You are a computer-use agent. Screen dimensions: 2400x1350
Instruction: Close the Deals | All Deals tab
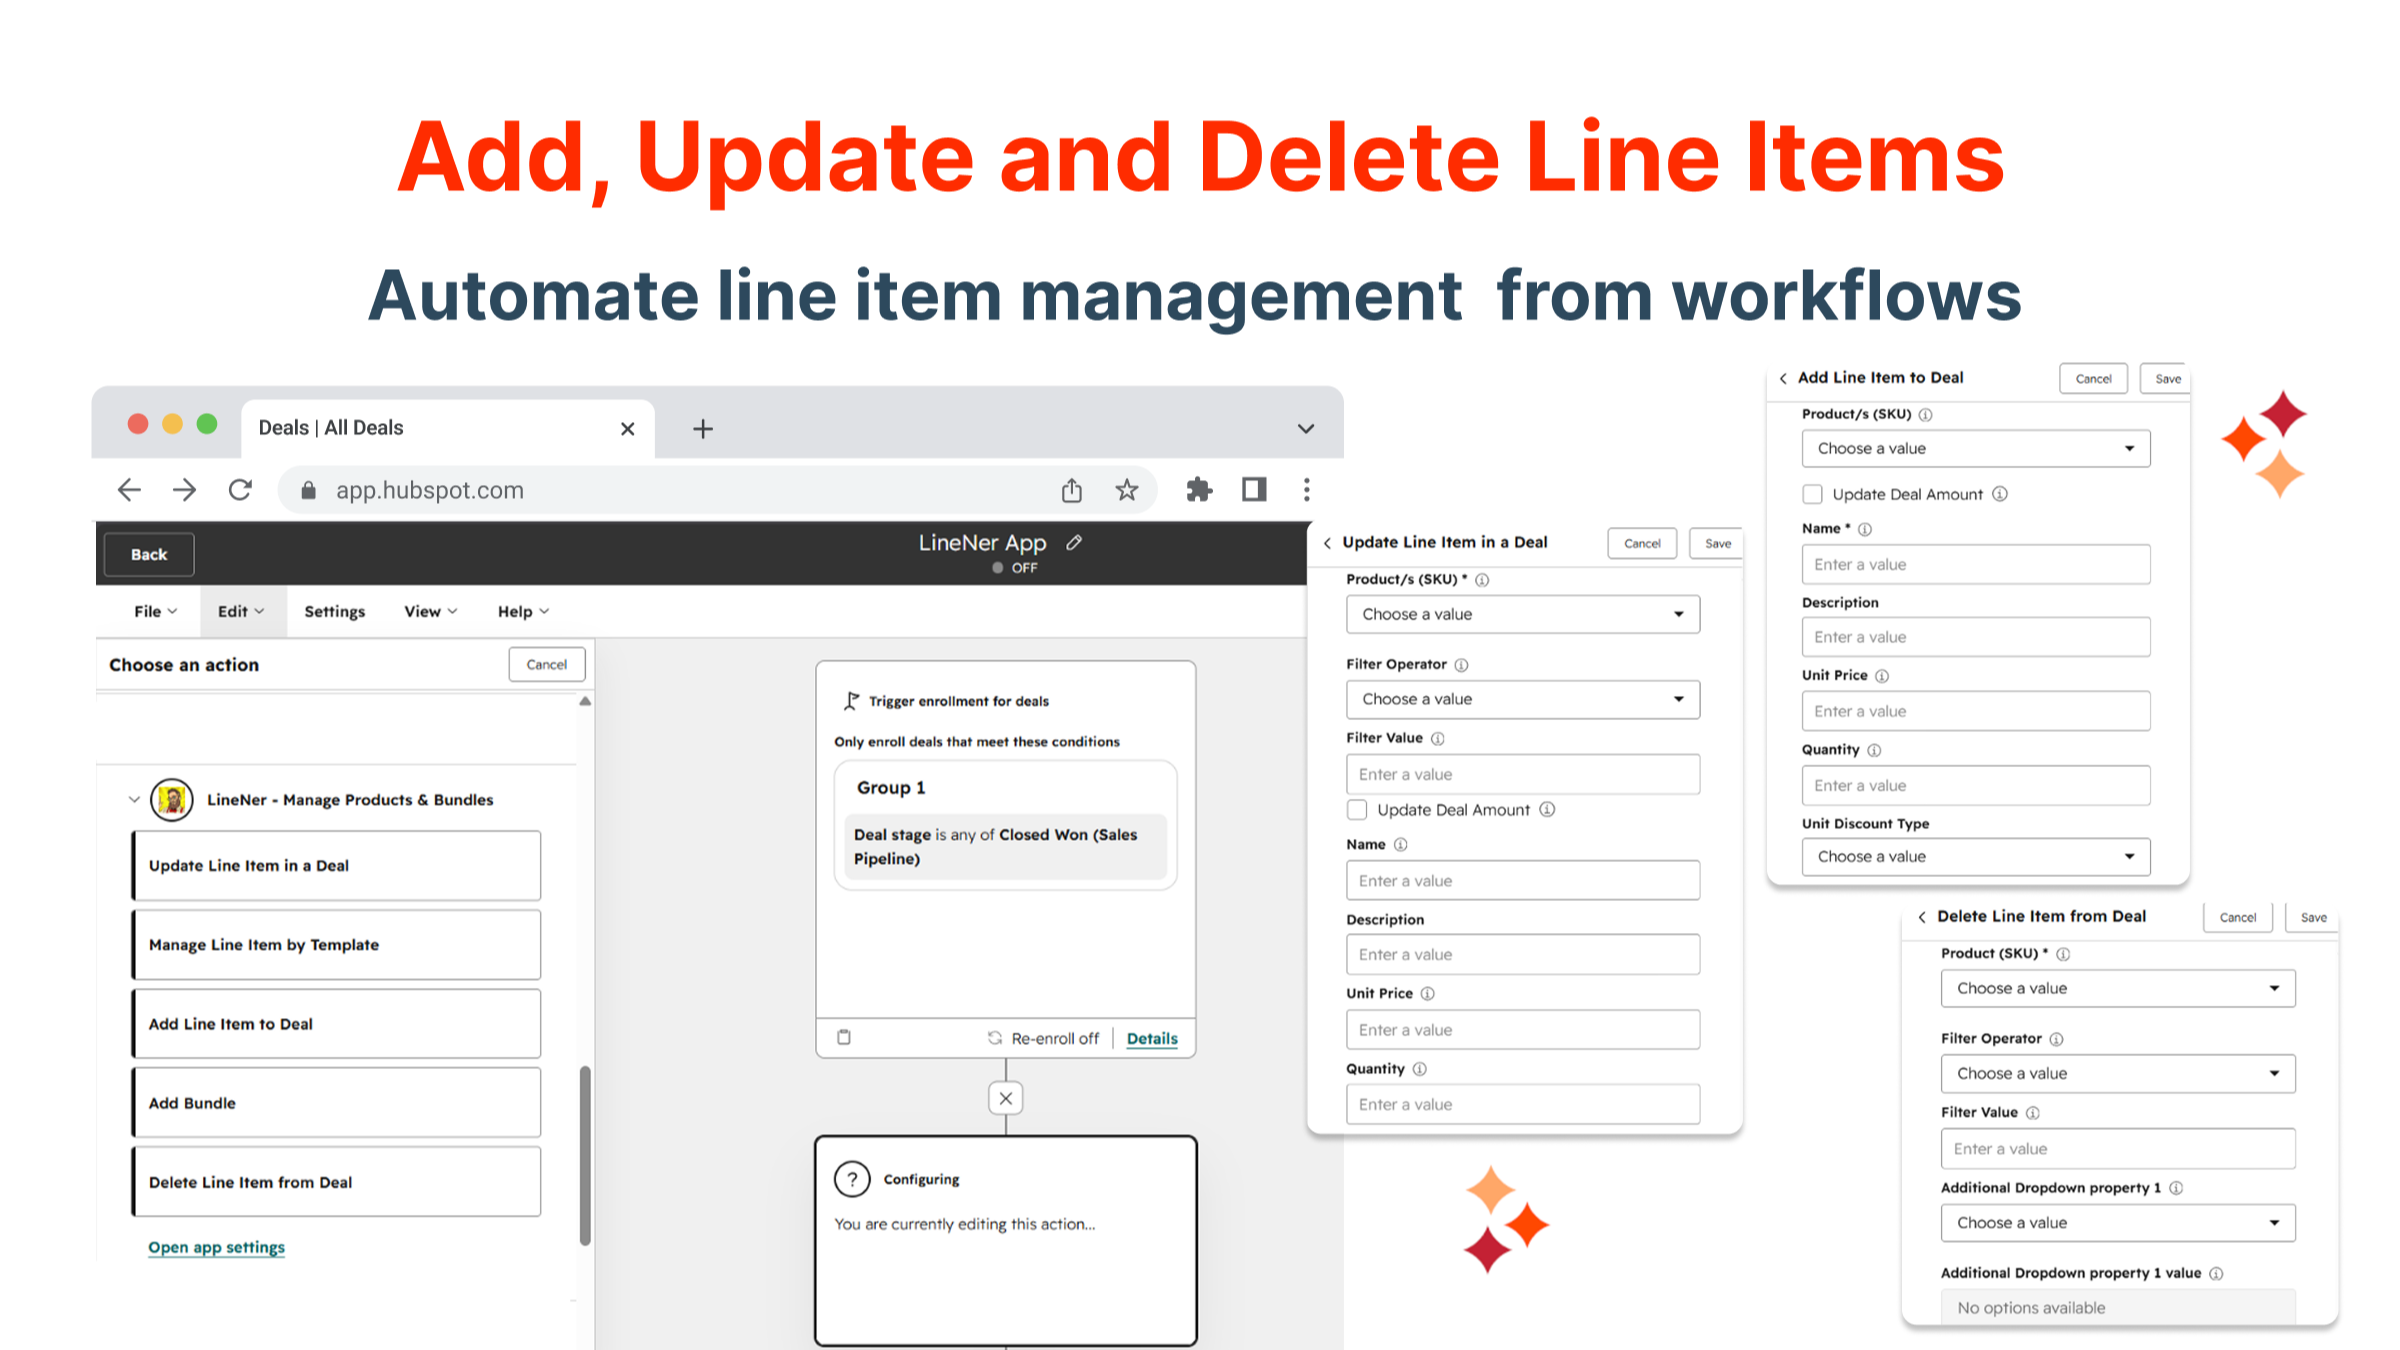tap(628, 429)
